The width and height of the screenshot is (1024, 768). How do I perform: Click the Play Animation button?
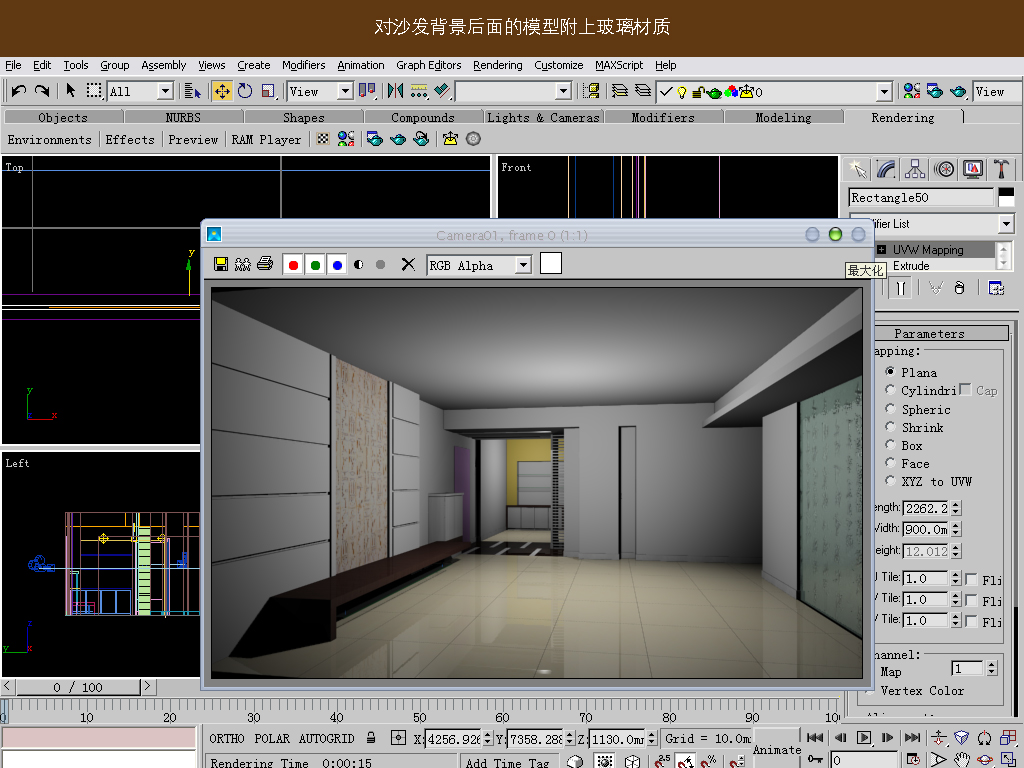(x=863, y=738)
